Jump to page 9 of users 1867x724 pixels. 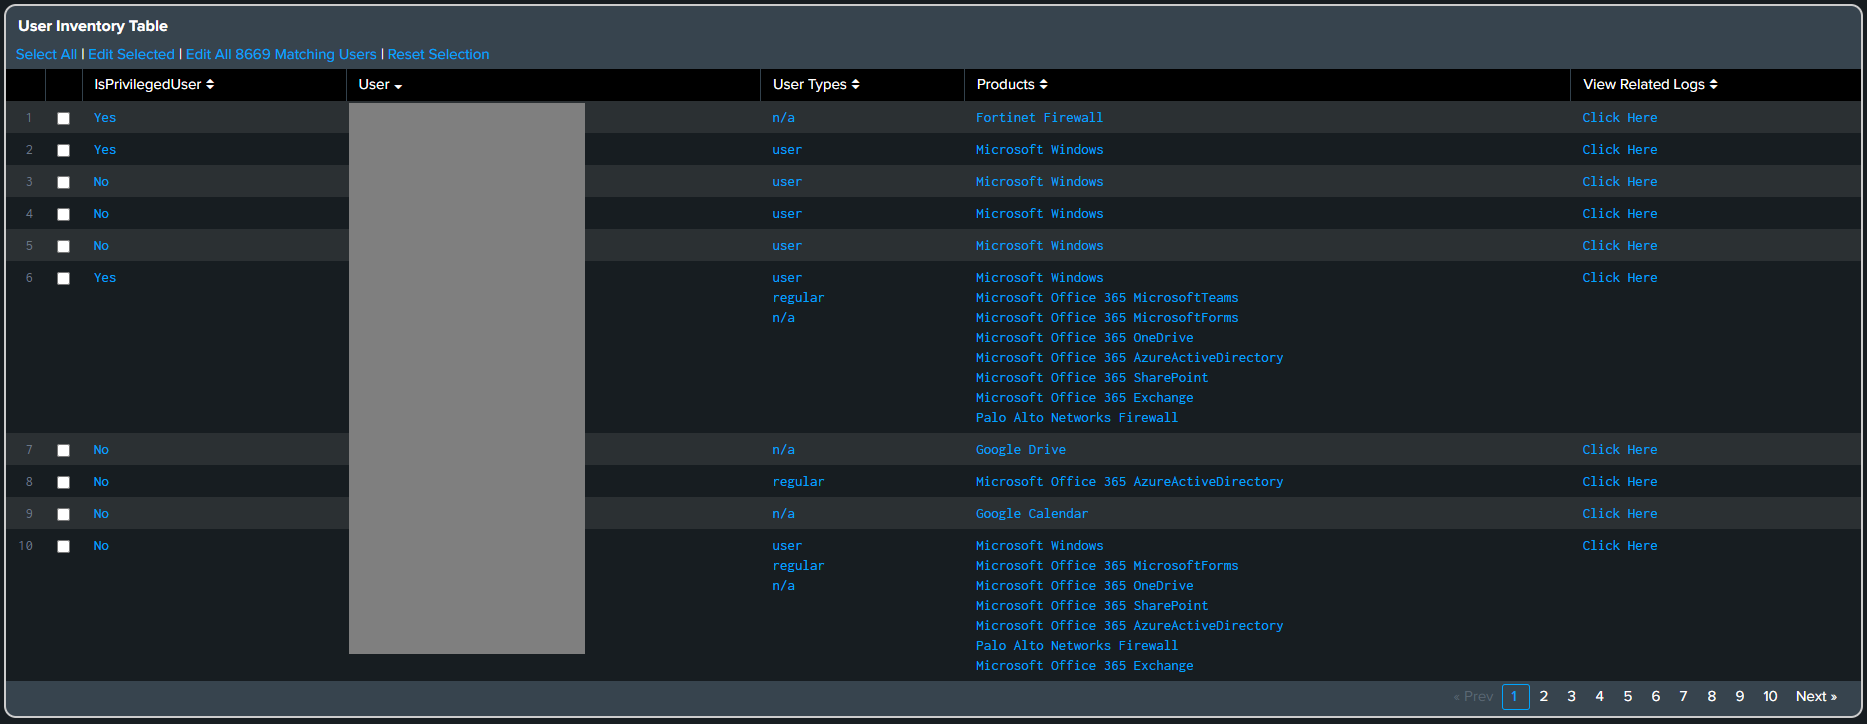coord(1740,697)
